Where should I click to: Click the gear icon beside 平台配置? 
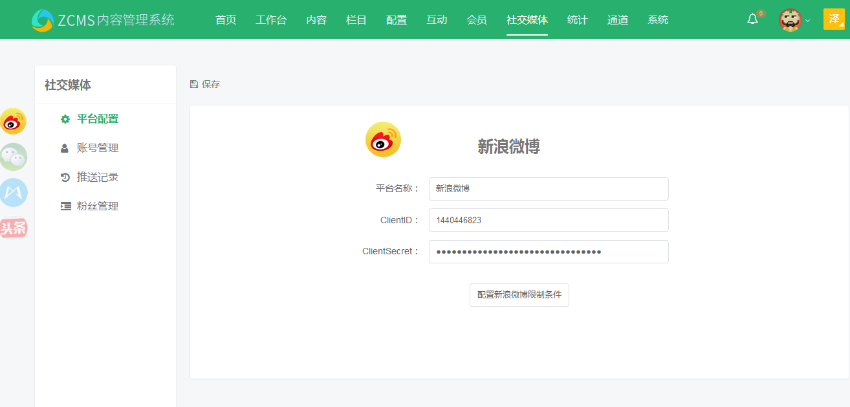(x=66, y=119)
